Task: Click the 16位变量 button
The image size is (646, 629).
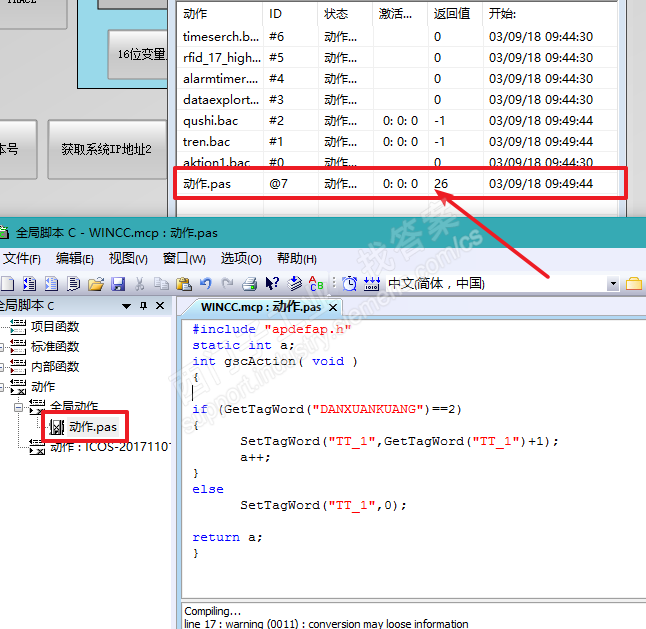Action: click(x=138, y=54)
